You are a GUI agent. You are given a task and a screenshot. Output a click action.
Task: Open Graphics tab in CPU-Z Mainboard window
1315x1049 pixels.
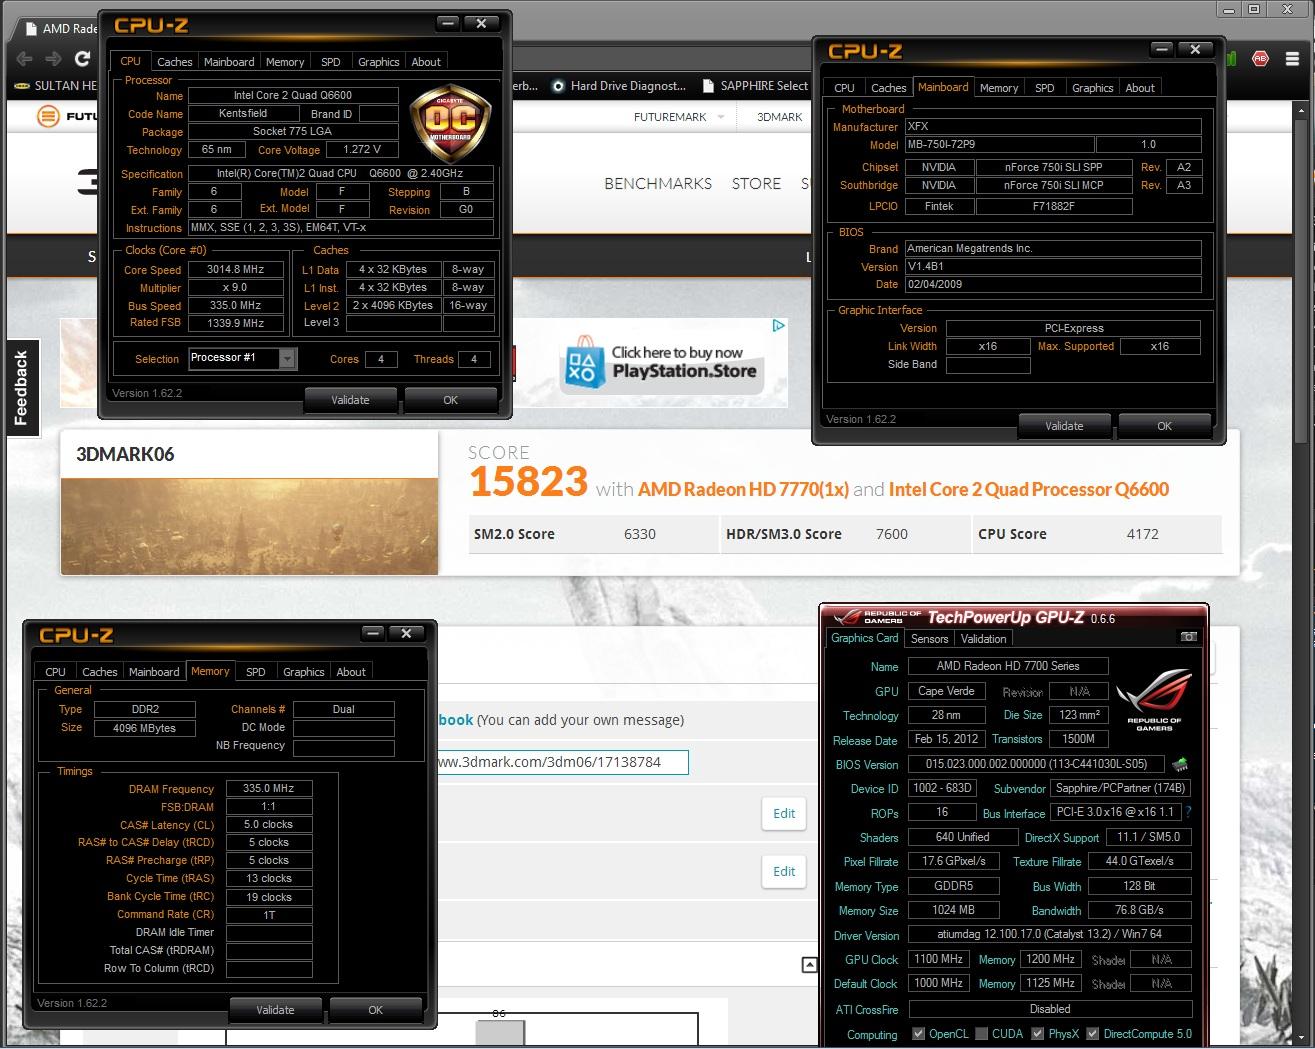click(x=1092, y=88)
